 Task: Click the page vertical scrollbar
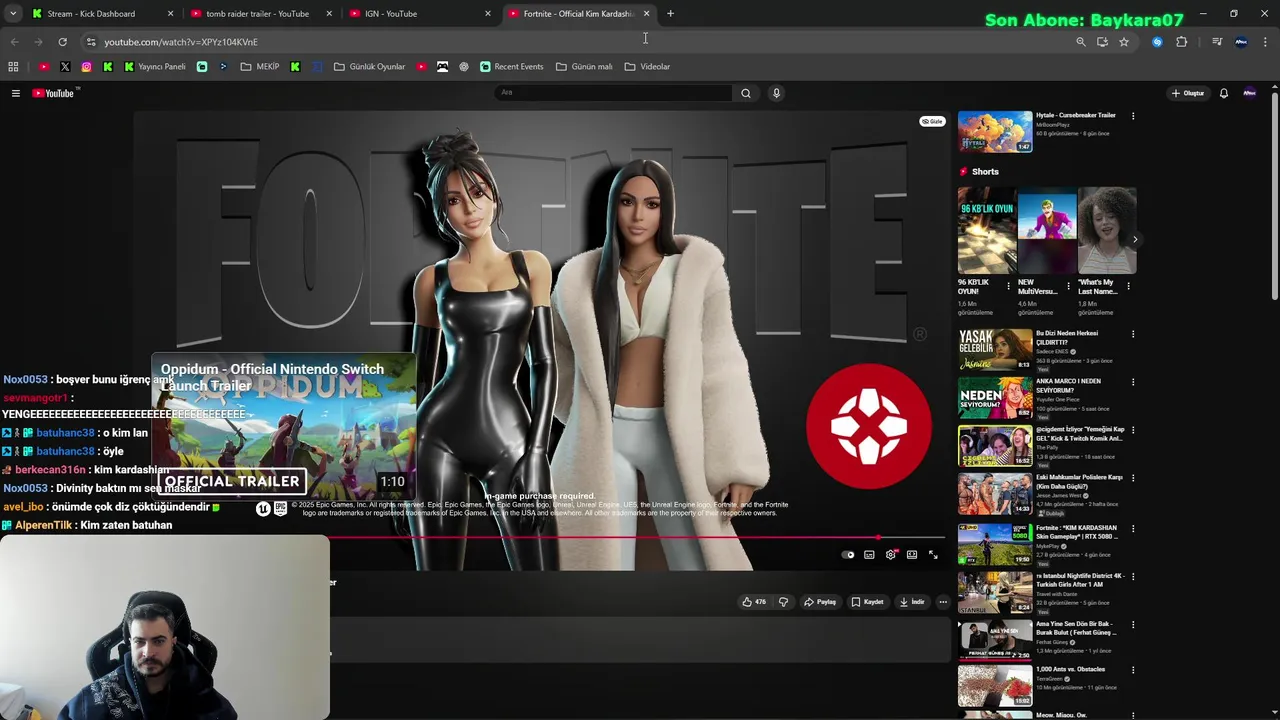(1274, 195)
